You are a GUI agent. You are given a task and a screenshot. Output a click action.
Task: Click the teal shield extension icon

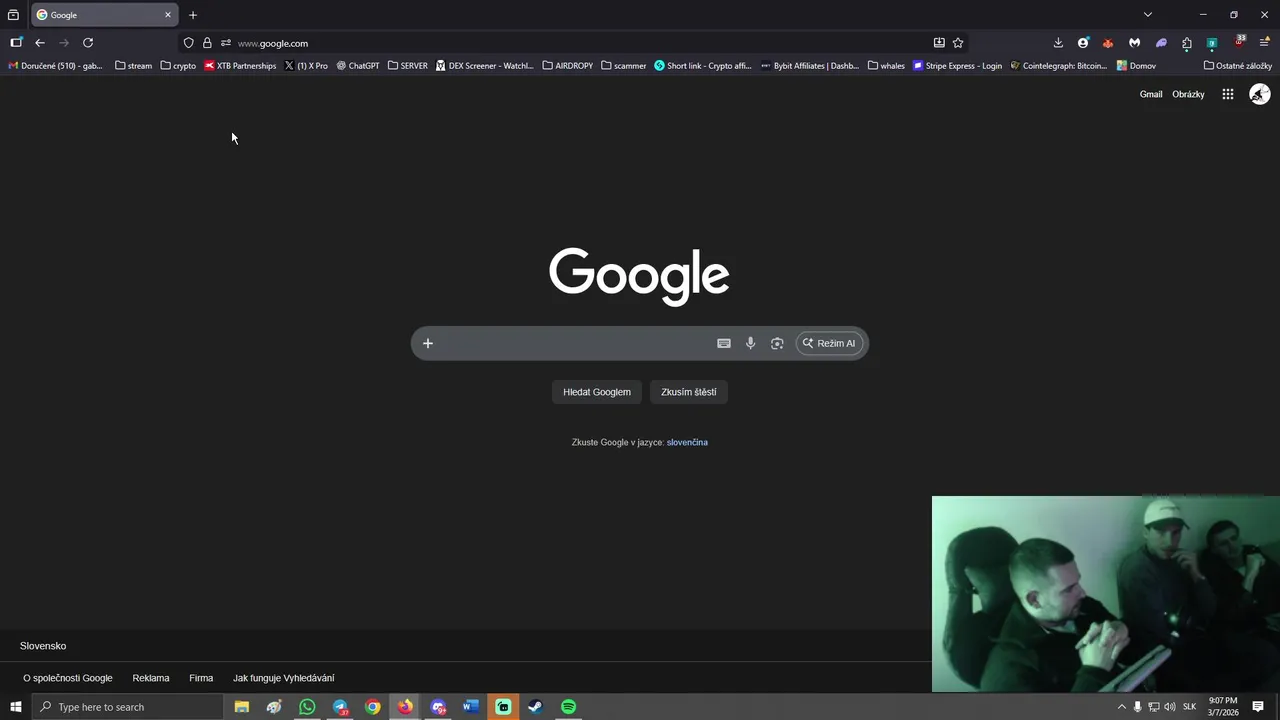coord(1212,43)
